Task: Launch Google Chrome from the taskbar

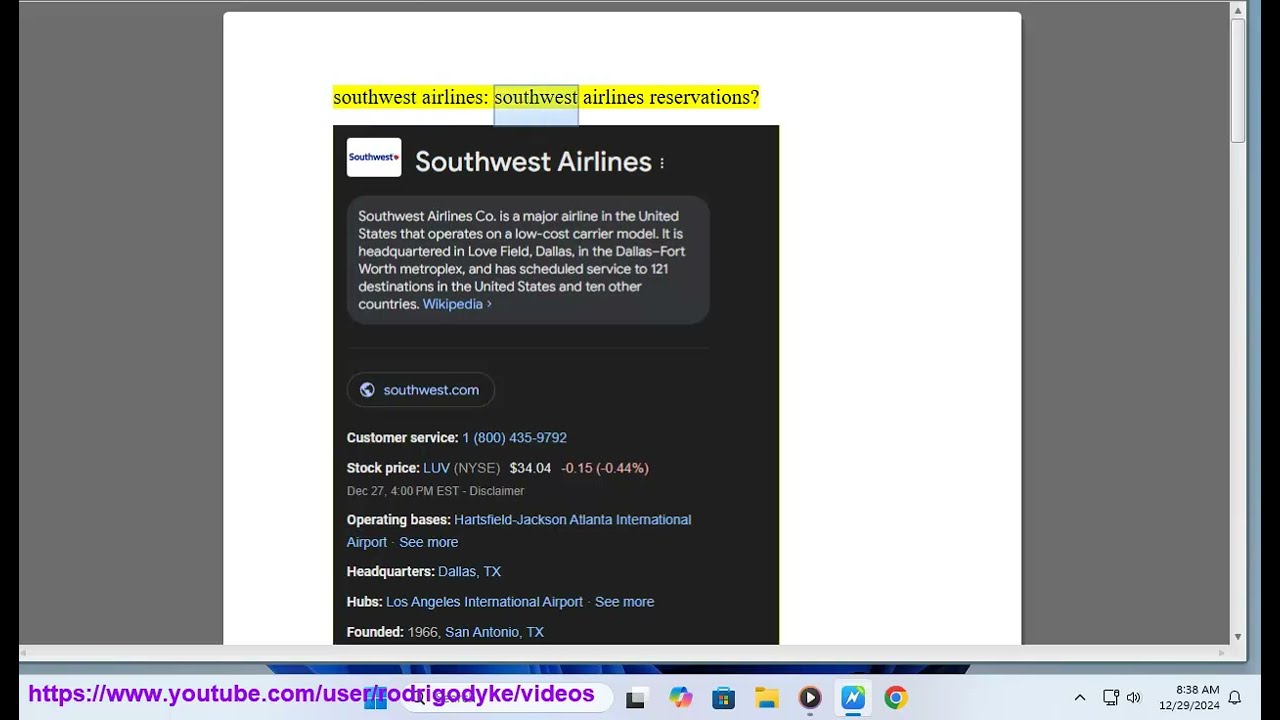Action: pyautogui.click(x=896, y=698)
